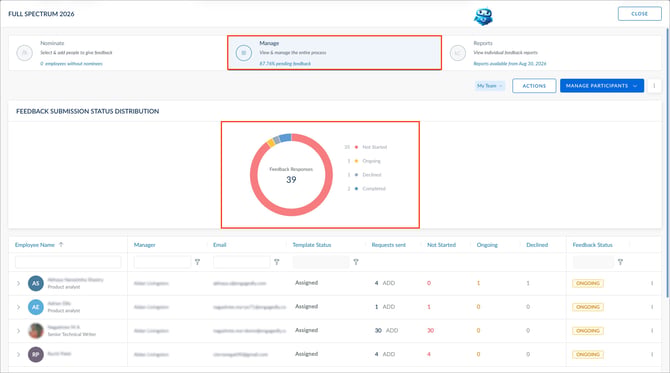
Task: Click the mascot logo in header
Action: coord(483,16)
